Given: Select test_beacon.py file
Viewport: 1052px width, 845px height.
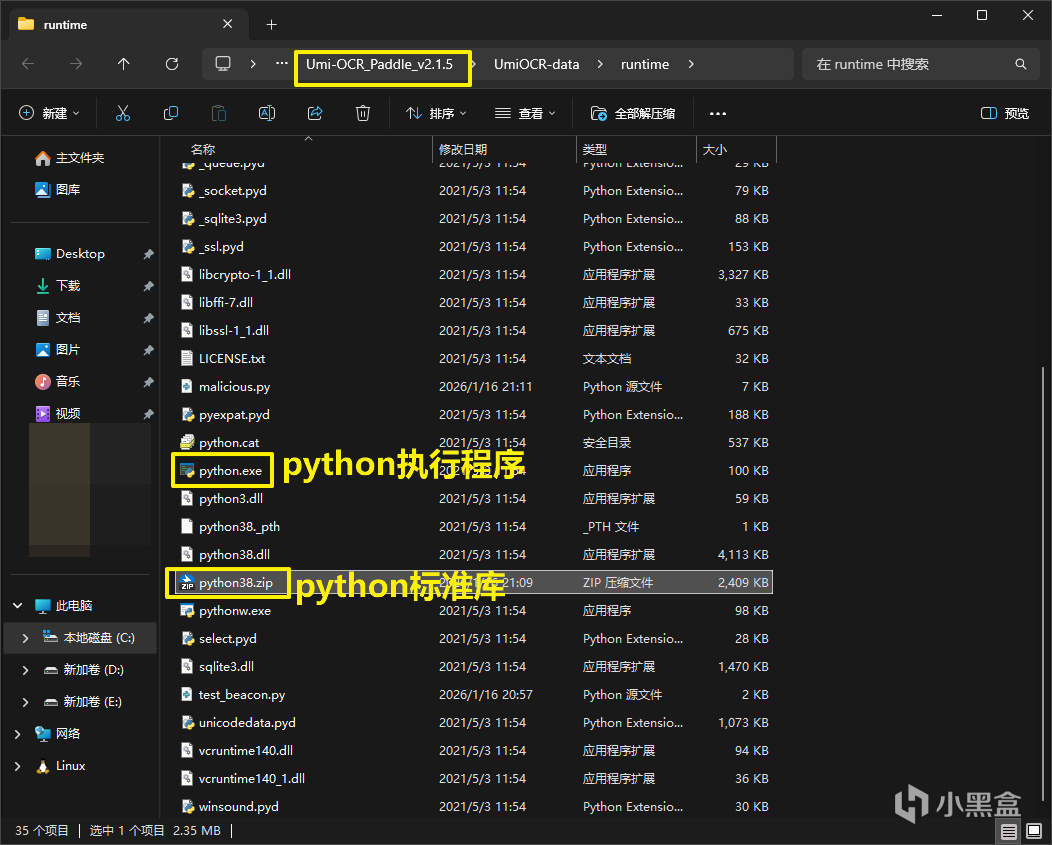Looking at the screenshot, I should (x=242, y=695).
